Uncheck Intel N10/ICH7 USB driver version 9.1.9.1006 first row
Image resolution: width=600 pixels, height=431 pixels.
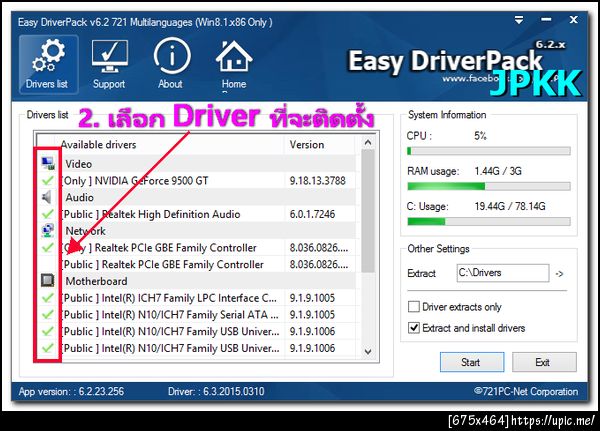coord(47,331)
